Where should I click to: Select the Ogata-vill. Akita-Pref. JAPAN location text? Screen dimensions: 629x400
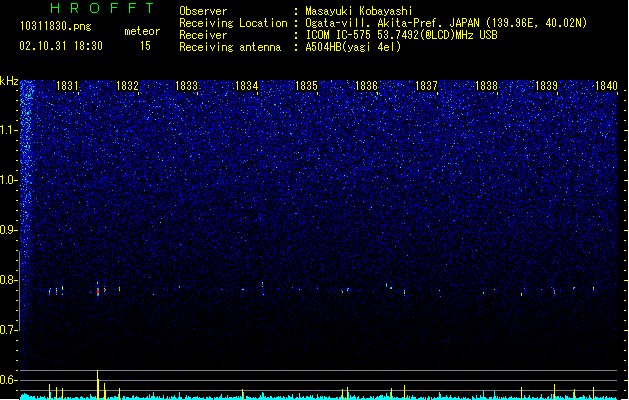[446, 23]
